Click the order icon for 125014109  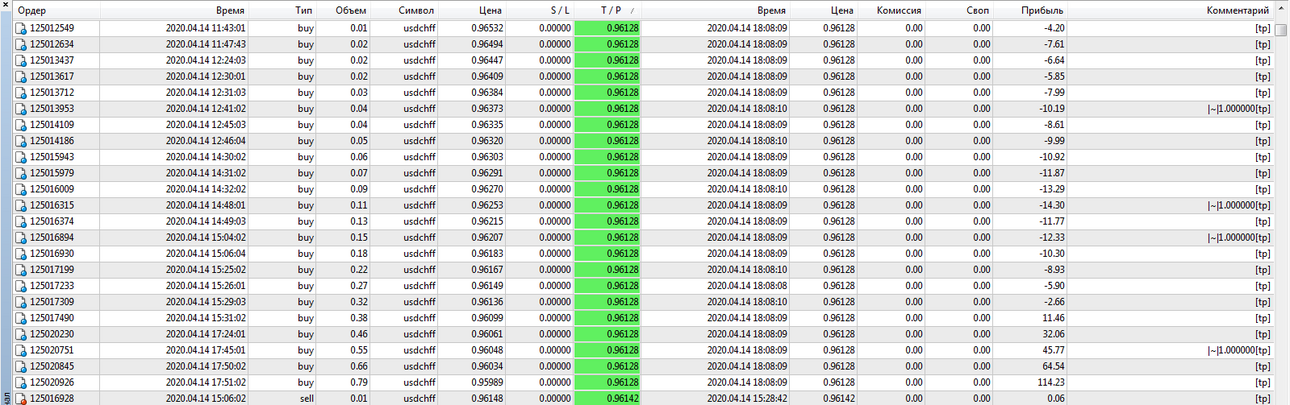click(21, 124)
